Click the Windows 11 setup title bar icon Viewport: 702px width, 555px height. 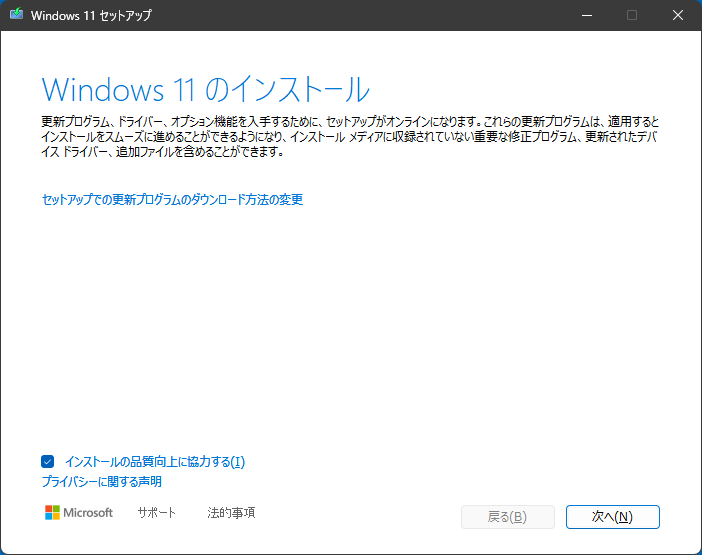tap(17, 15)
